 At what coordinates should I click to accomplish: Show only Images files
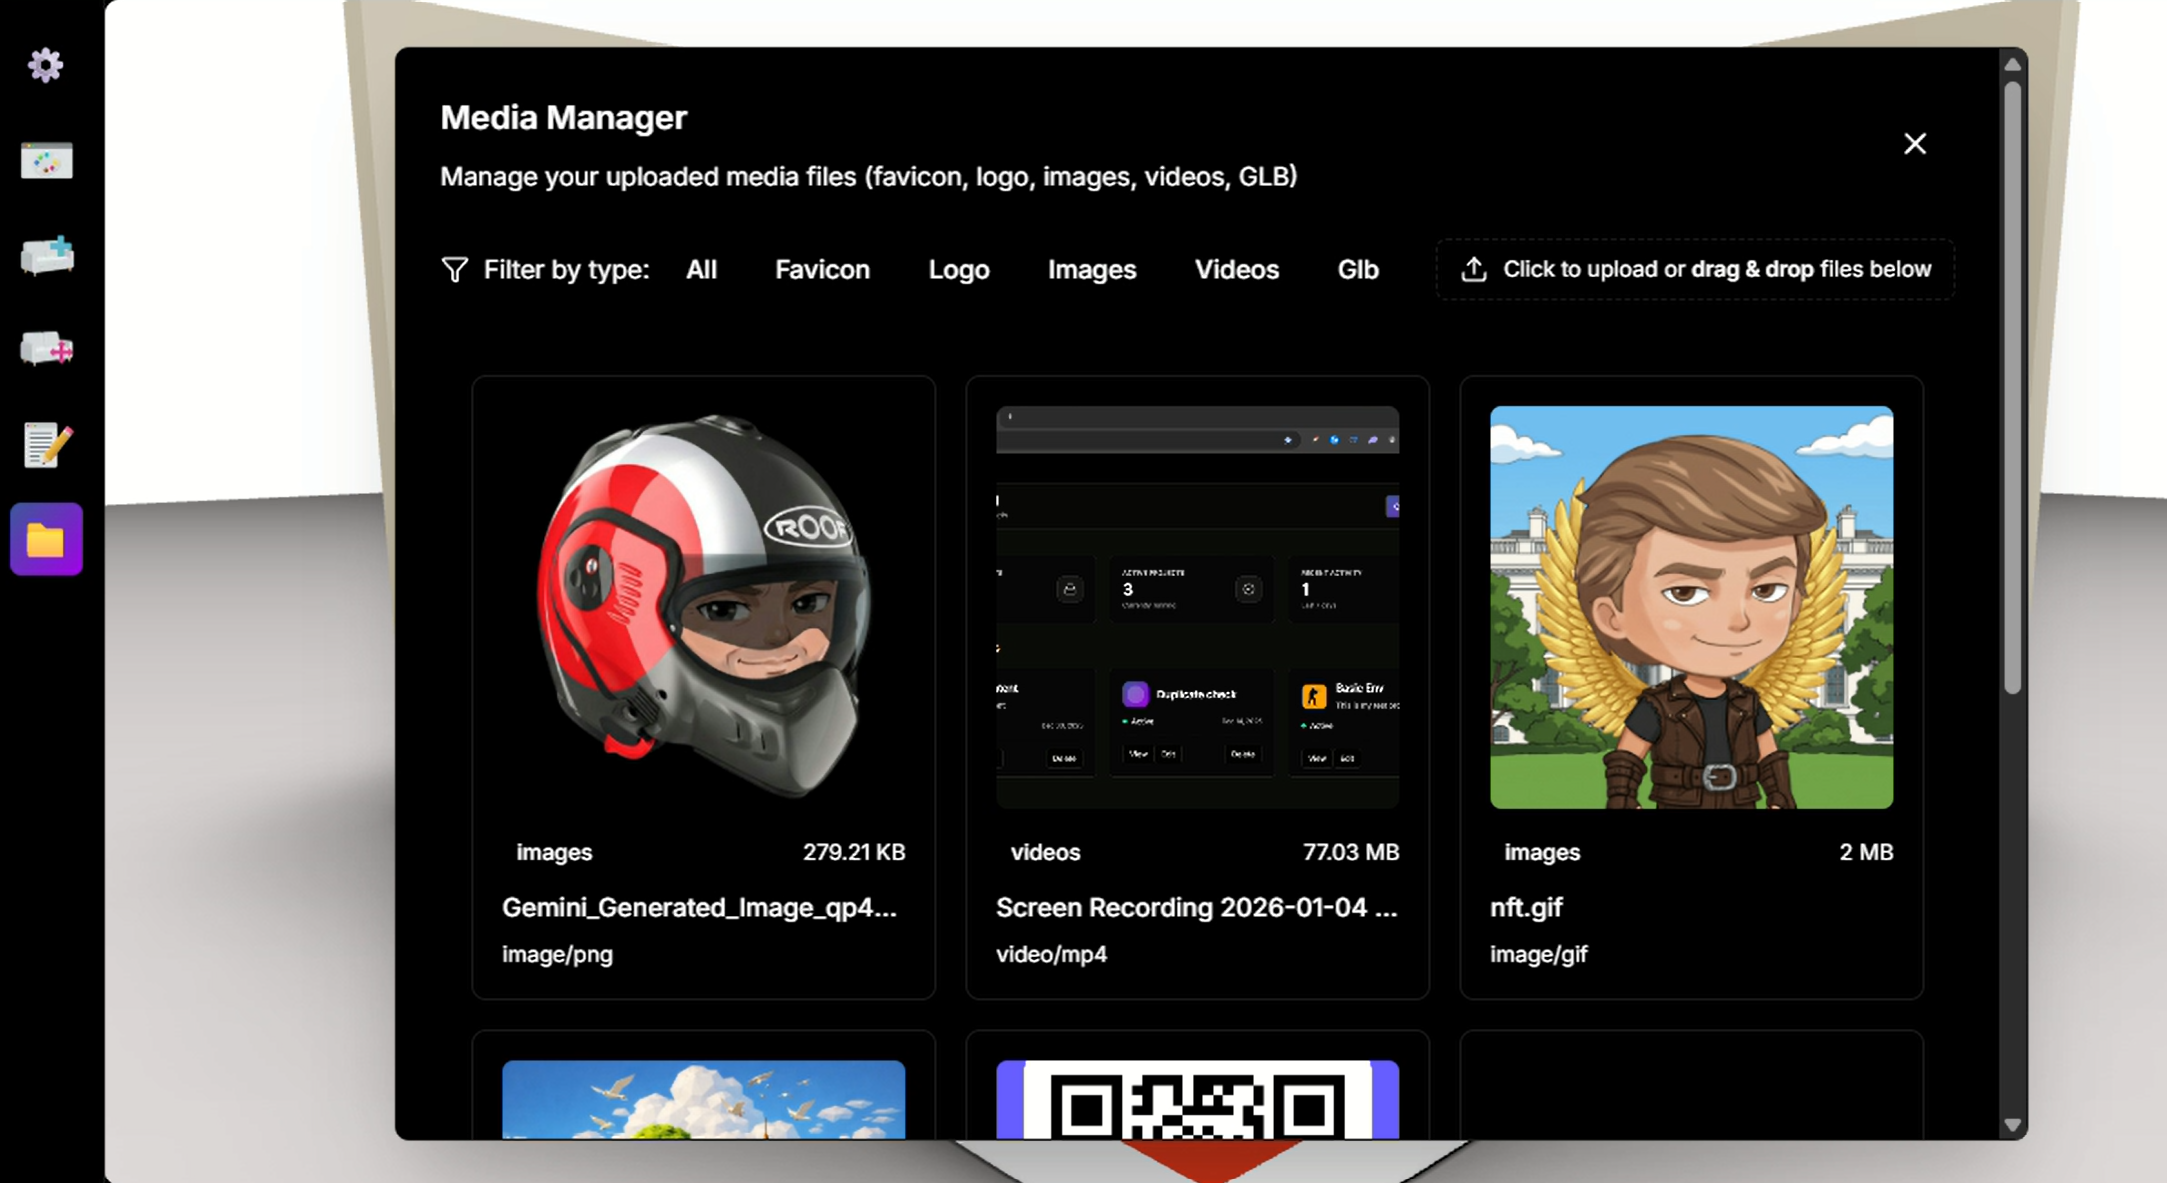point(1091,270)
